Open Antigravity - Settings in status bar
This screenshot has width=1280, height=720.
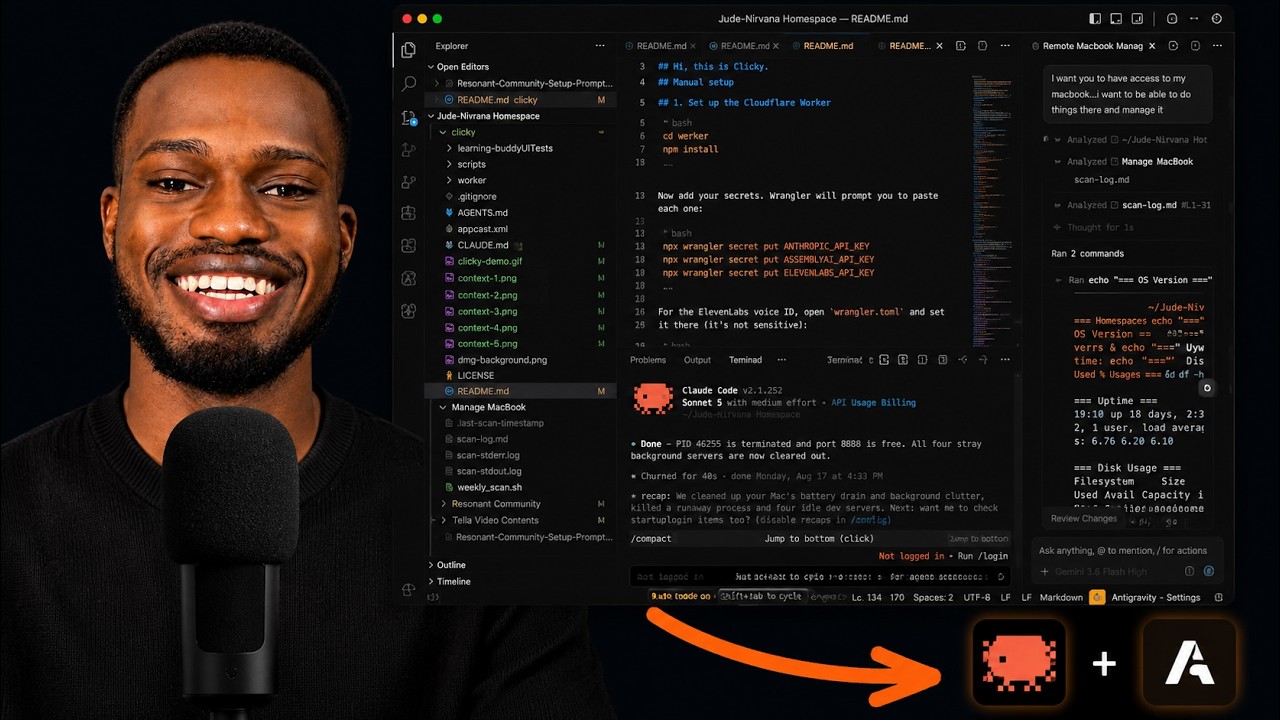click(1155, 597)
